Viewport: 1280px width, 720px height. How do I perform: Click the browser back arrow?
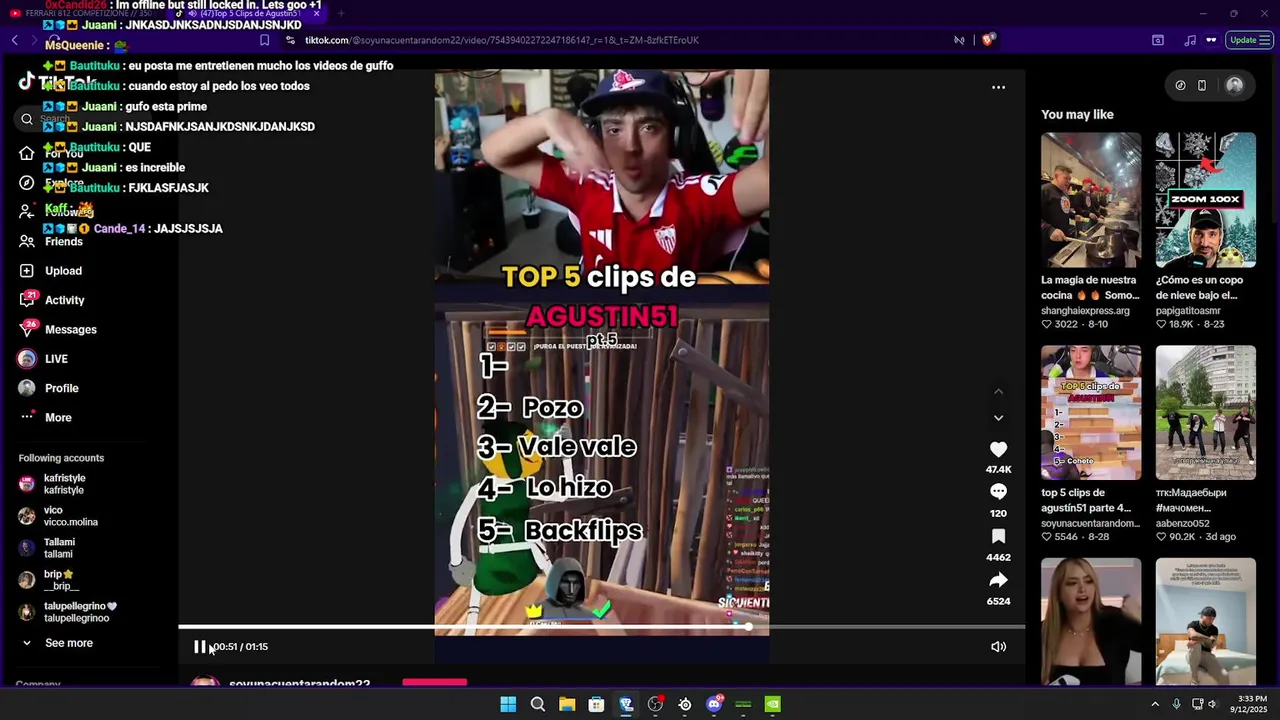point(14,40)
